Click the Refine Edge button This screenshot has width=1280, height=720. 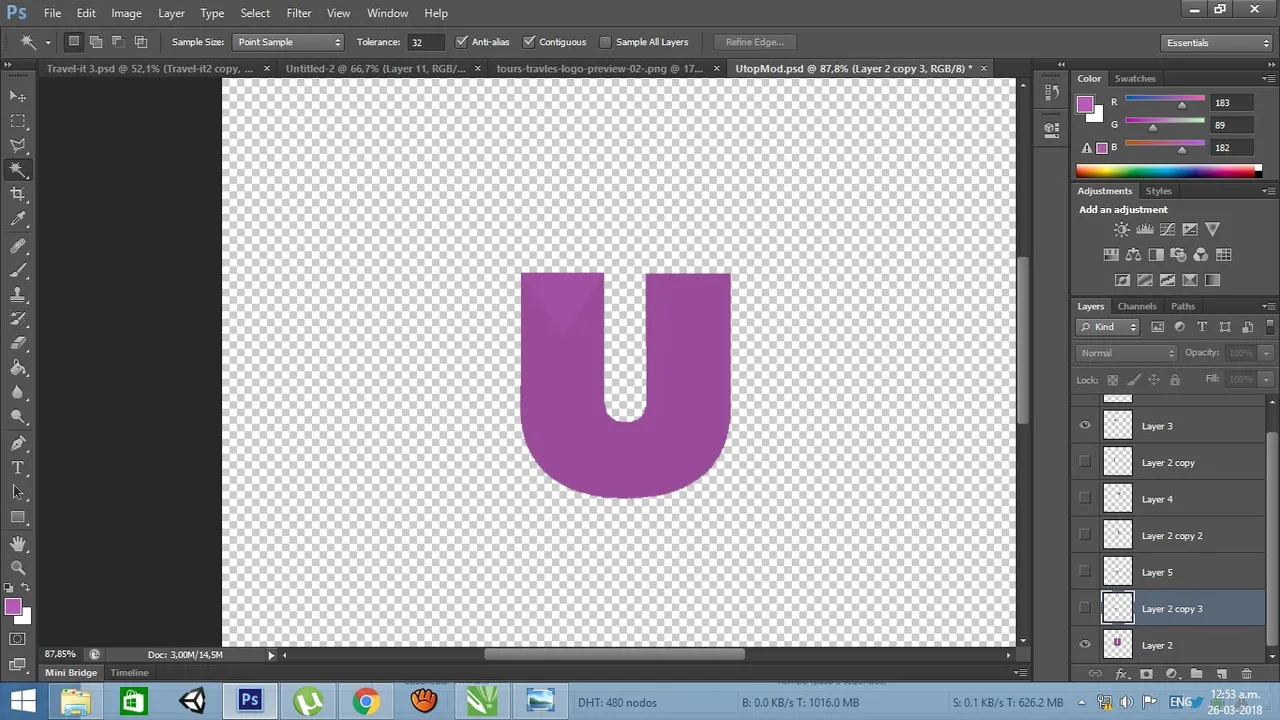(x=755, y=42)
